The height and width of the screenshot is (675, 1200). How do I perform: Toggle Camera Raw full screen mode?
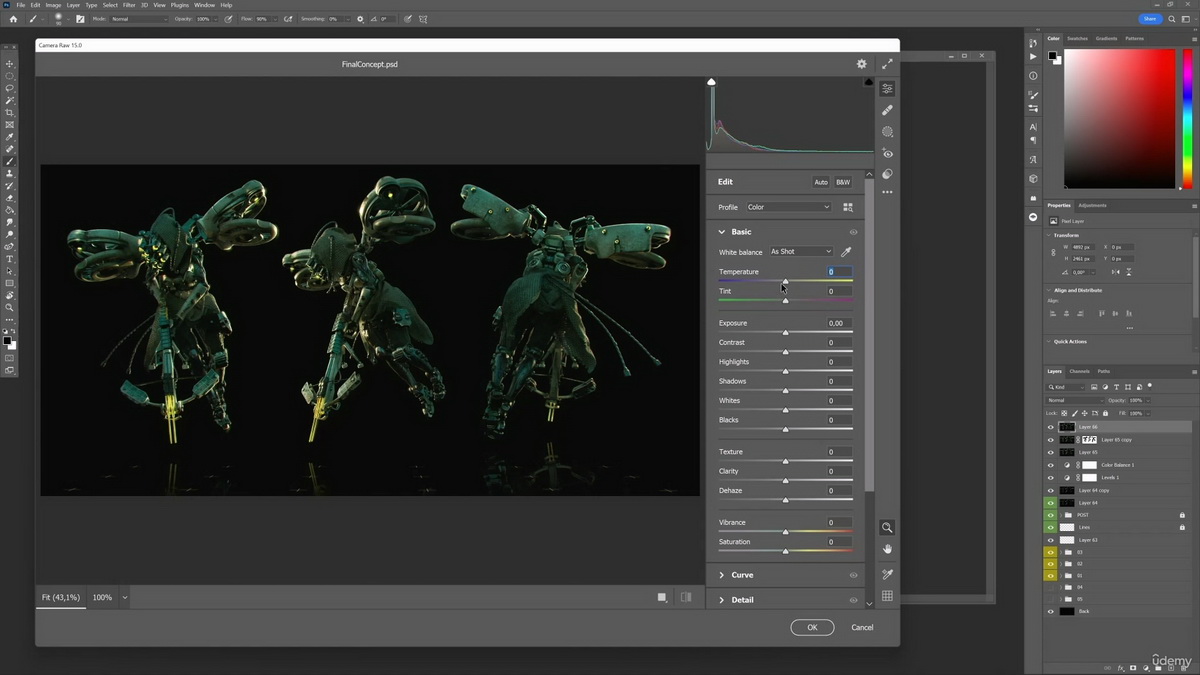(887, 64)
